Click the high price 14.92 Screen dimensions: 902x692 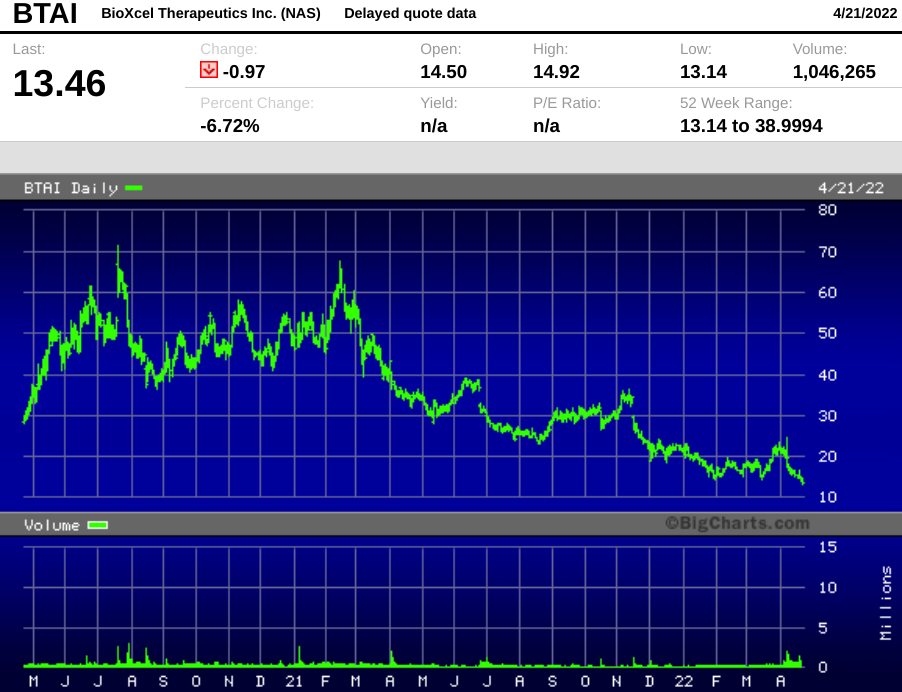[556, 72]
